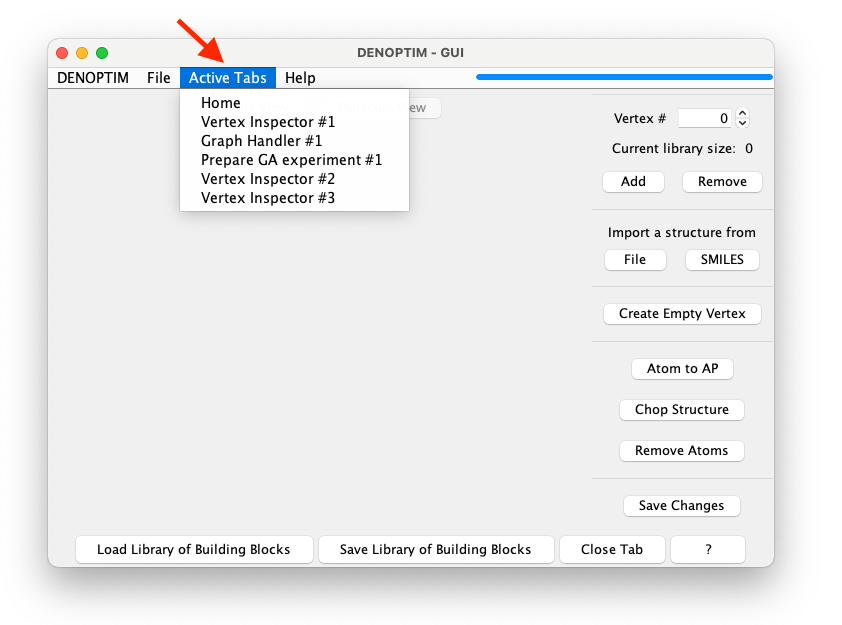The width and height of the screenshot is (842, 625).
Task: Create an Empty Vertex
Action: (682, 313)
